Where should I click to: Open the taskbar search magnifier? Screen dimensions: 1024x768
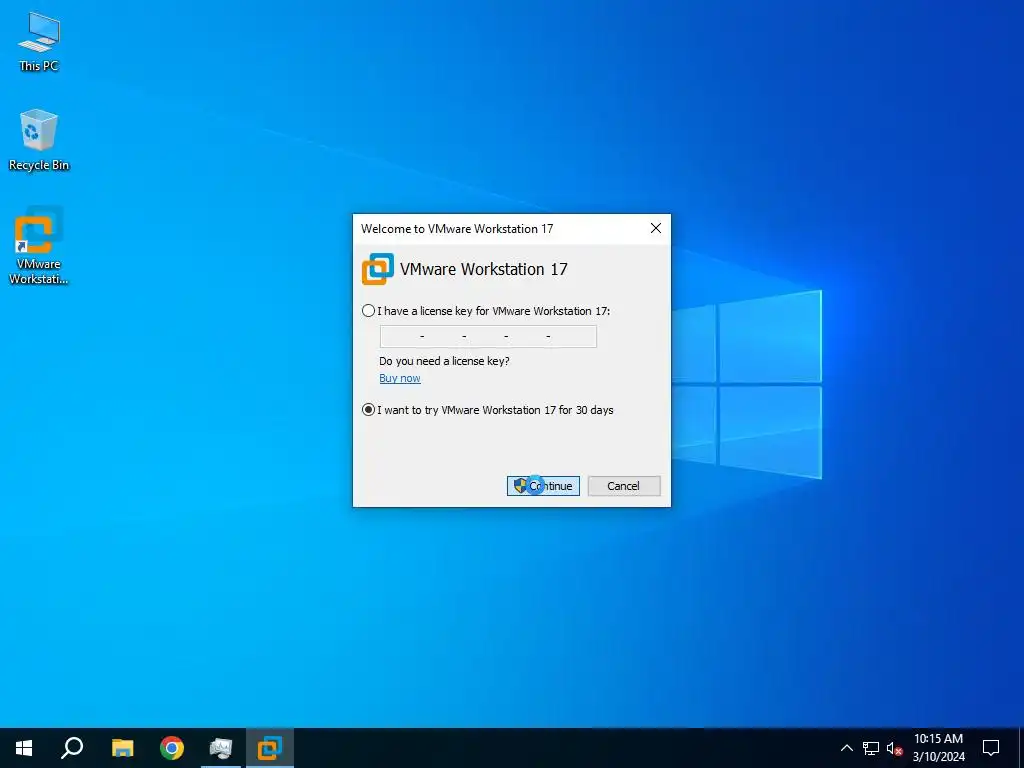tap(72, 748)
